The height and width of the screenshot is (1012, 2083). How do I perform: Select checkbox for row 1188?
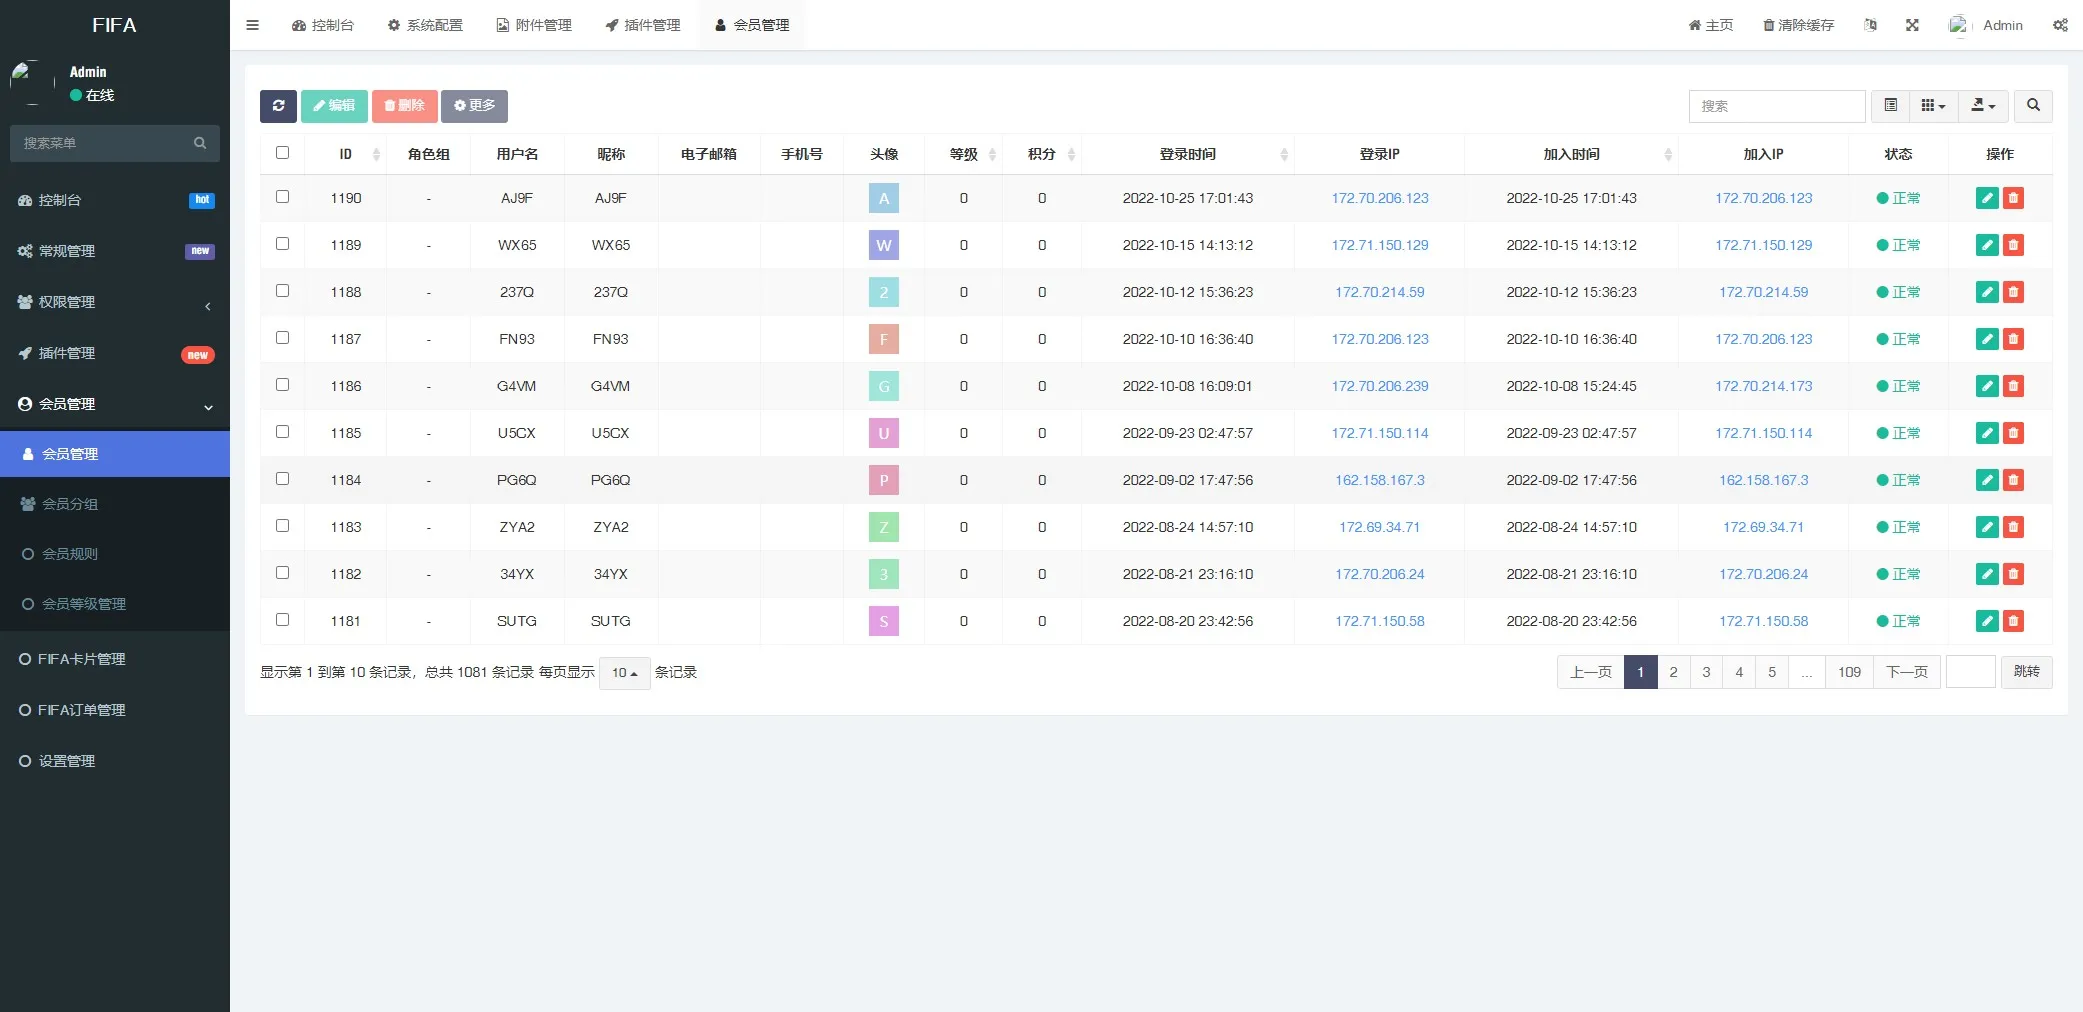pos(282,291)
